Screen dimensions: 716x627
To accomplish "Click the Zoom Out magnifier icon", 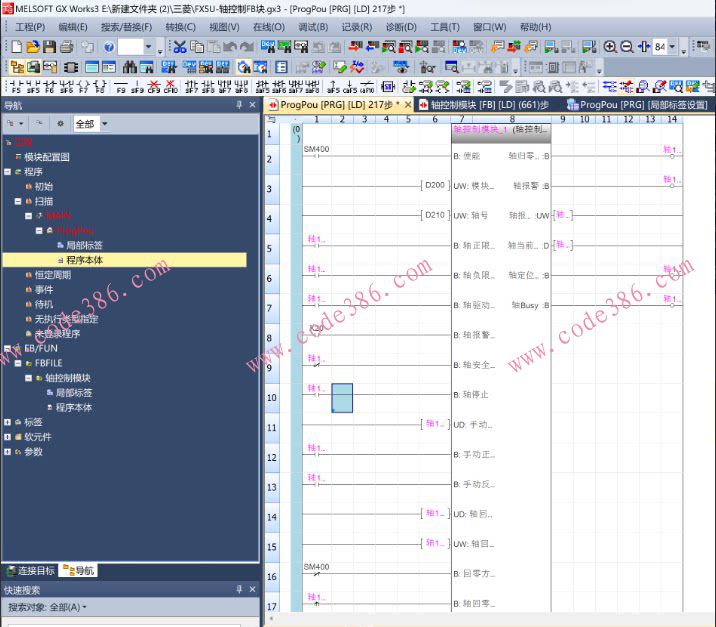I will (x=626, y=47).
